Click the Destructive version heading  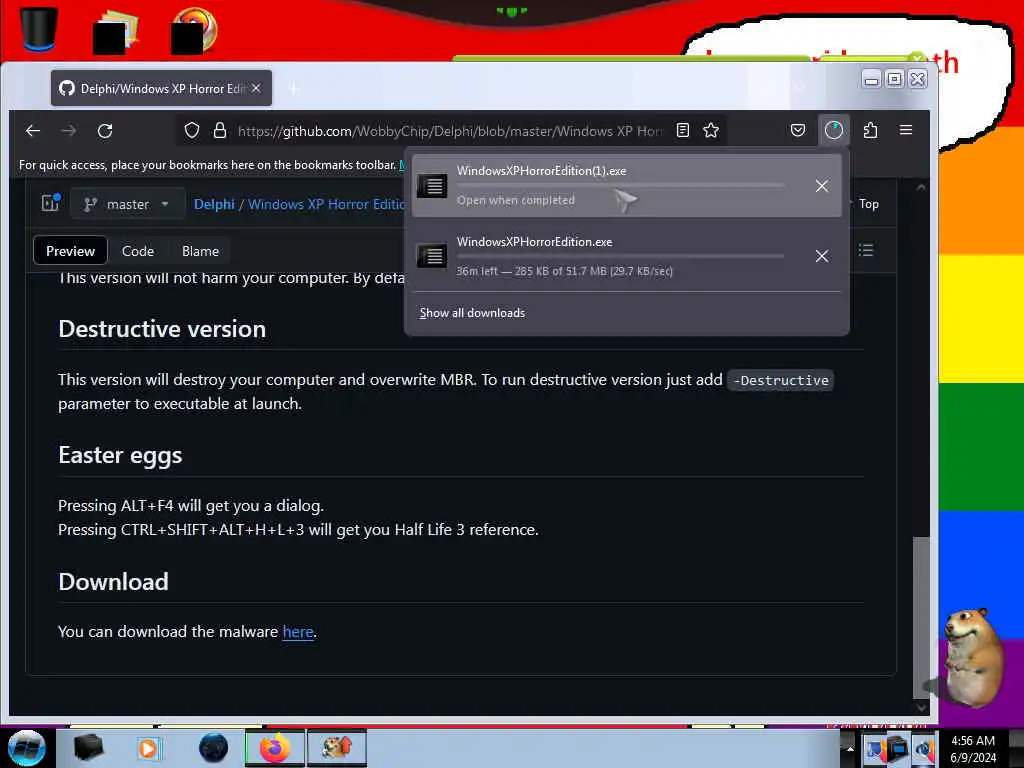click(x=162, y=328)
